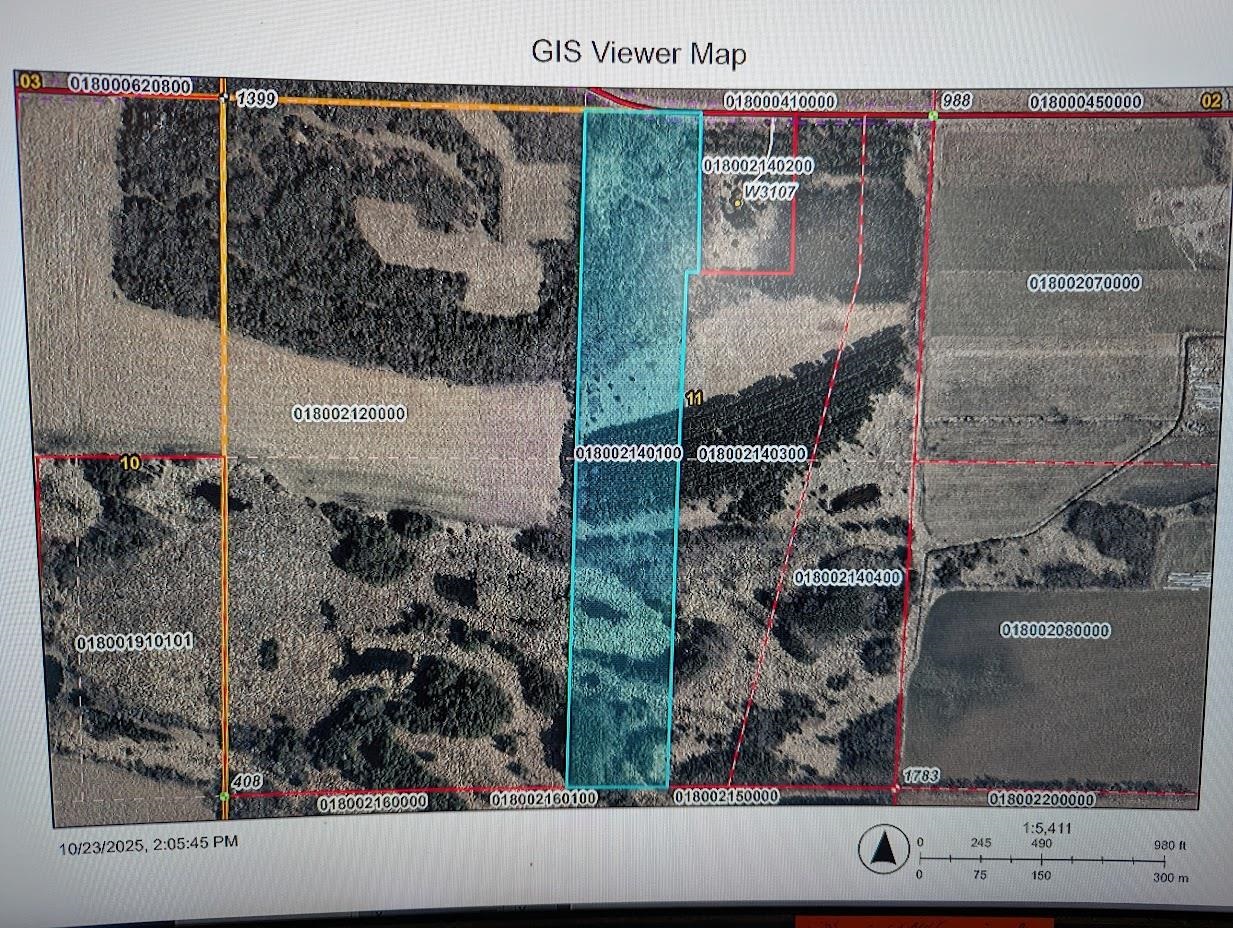Click the section number 10 marker

coord(131,464)
